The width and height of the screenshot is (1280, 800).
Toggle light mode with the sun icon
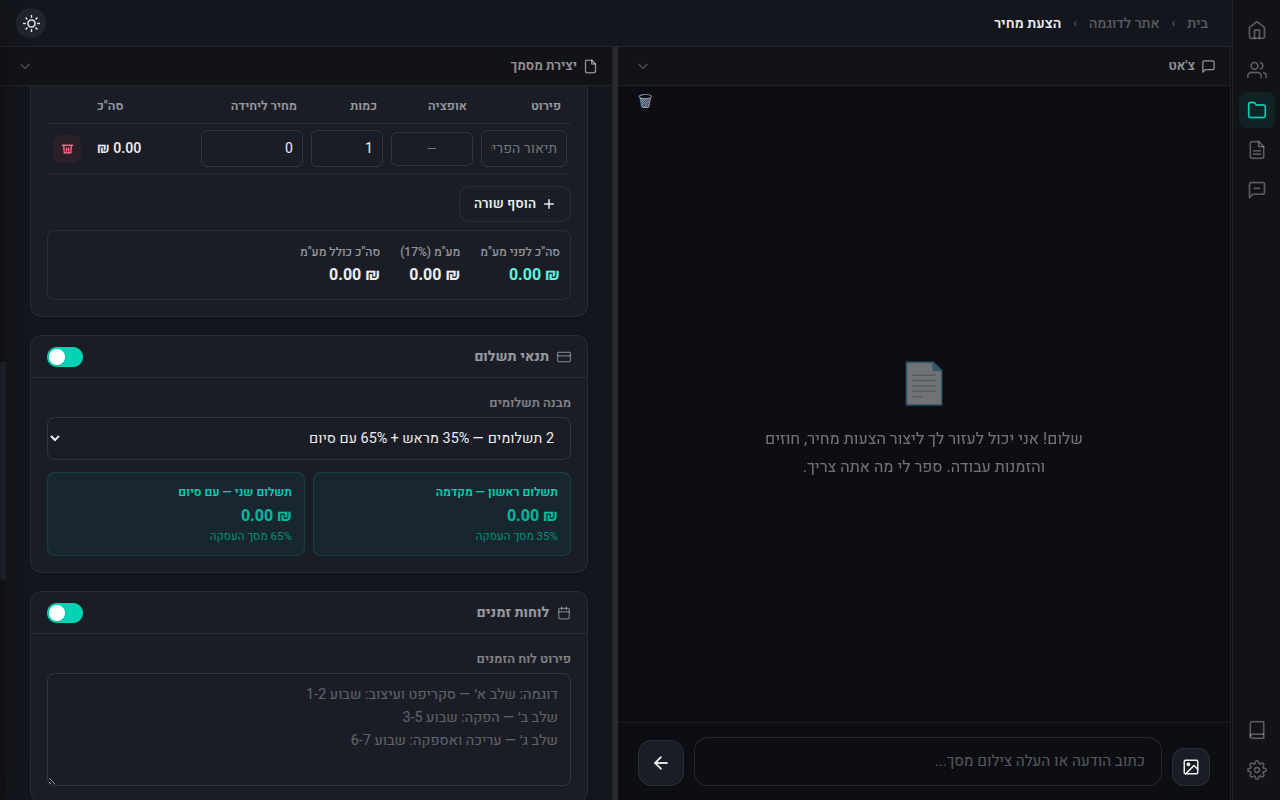pyautogui.click(x=31, y=23)
